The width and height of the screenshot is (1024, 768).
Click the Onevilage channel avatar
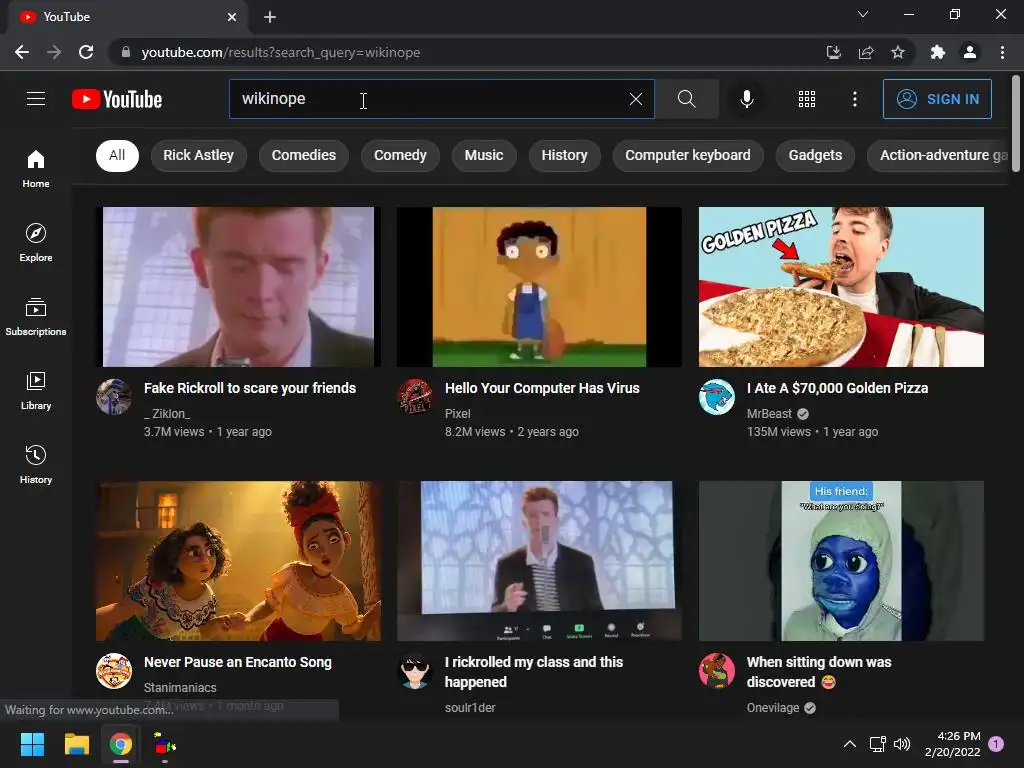click(716, 671)
